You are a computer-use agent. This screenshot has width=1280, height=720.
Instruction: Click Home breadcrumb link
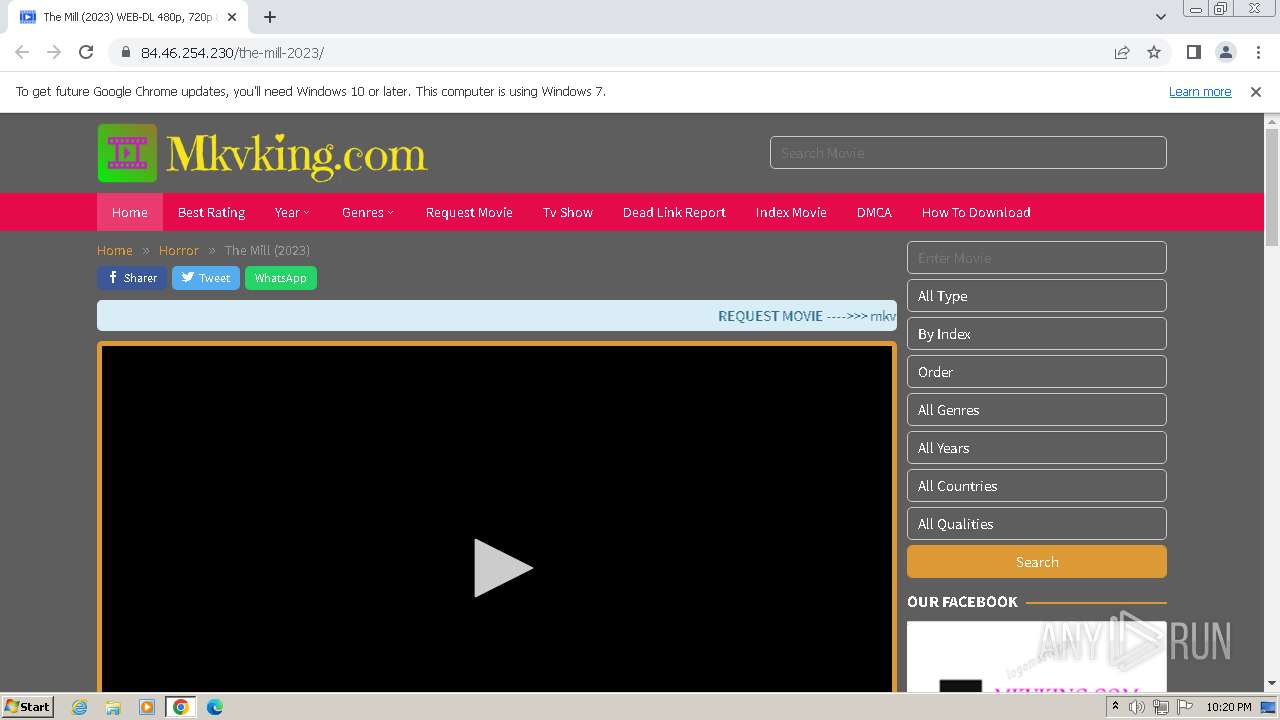coord(115,250)
